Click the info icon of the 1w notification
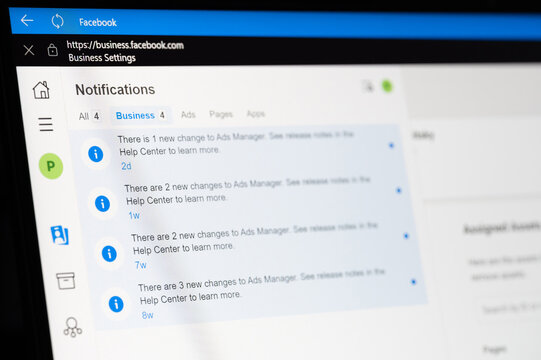Viewport: 541px width, 360px height. click(x=102, y=203)
